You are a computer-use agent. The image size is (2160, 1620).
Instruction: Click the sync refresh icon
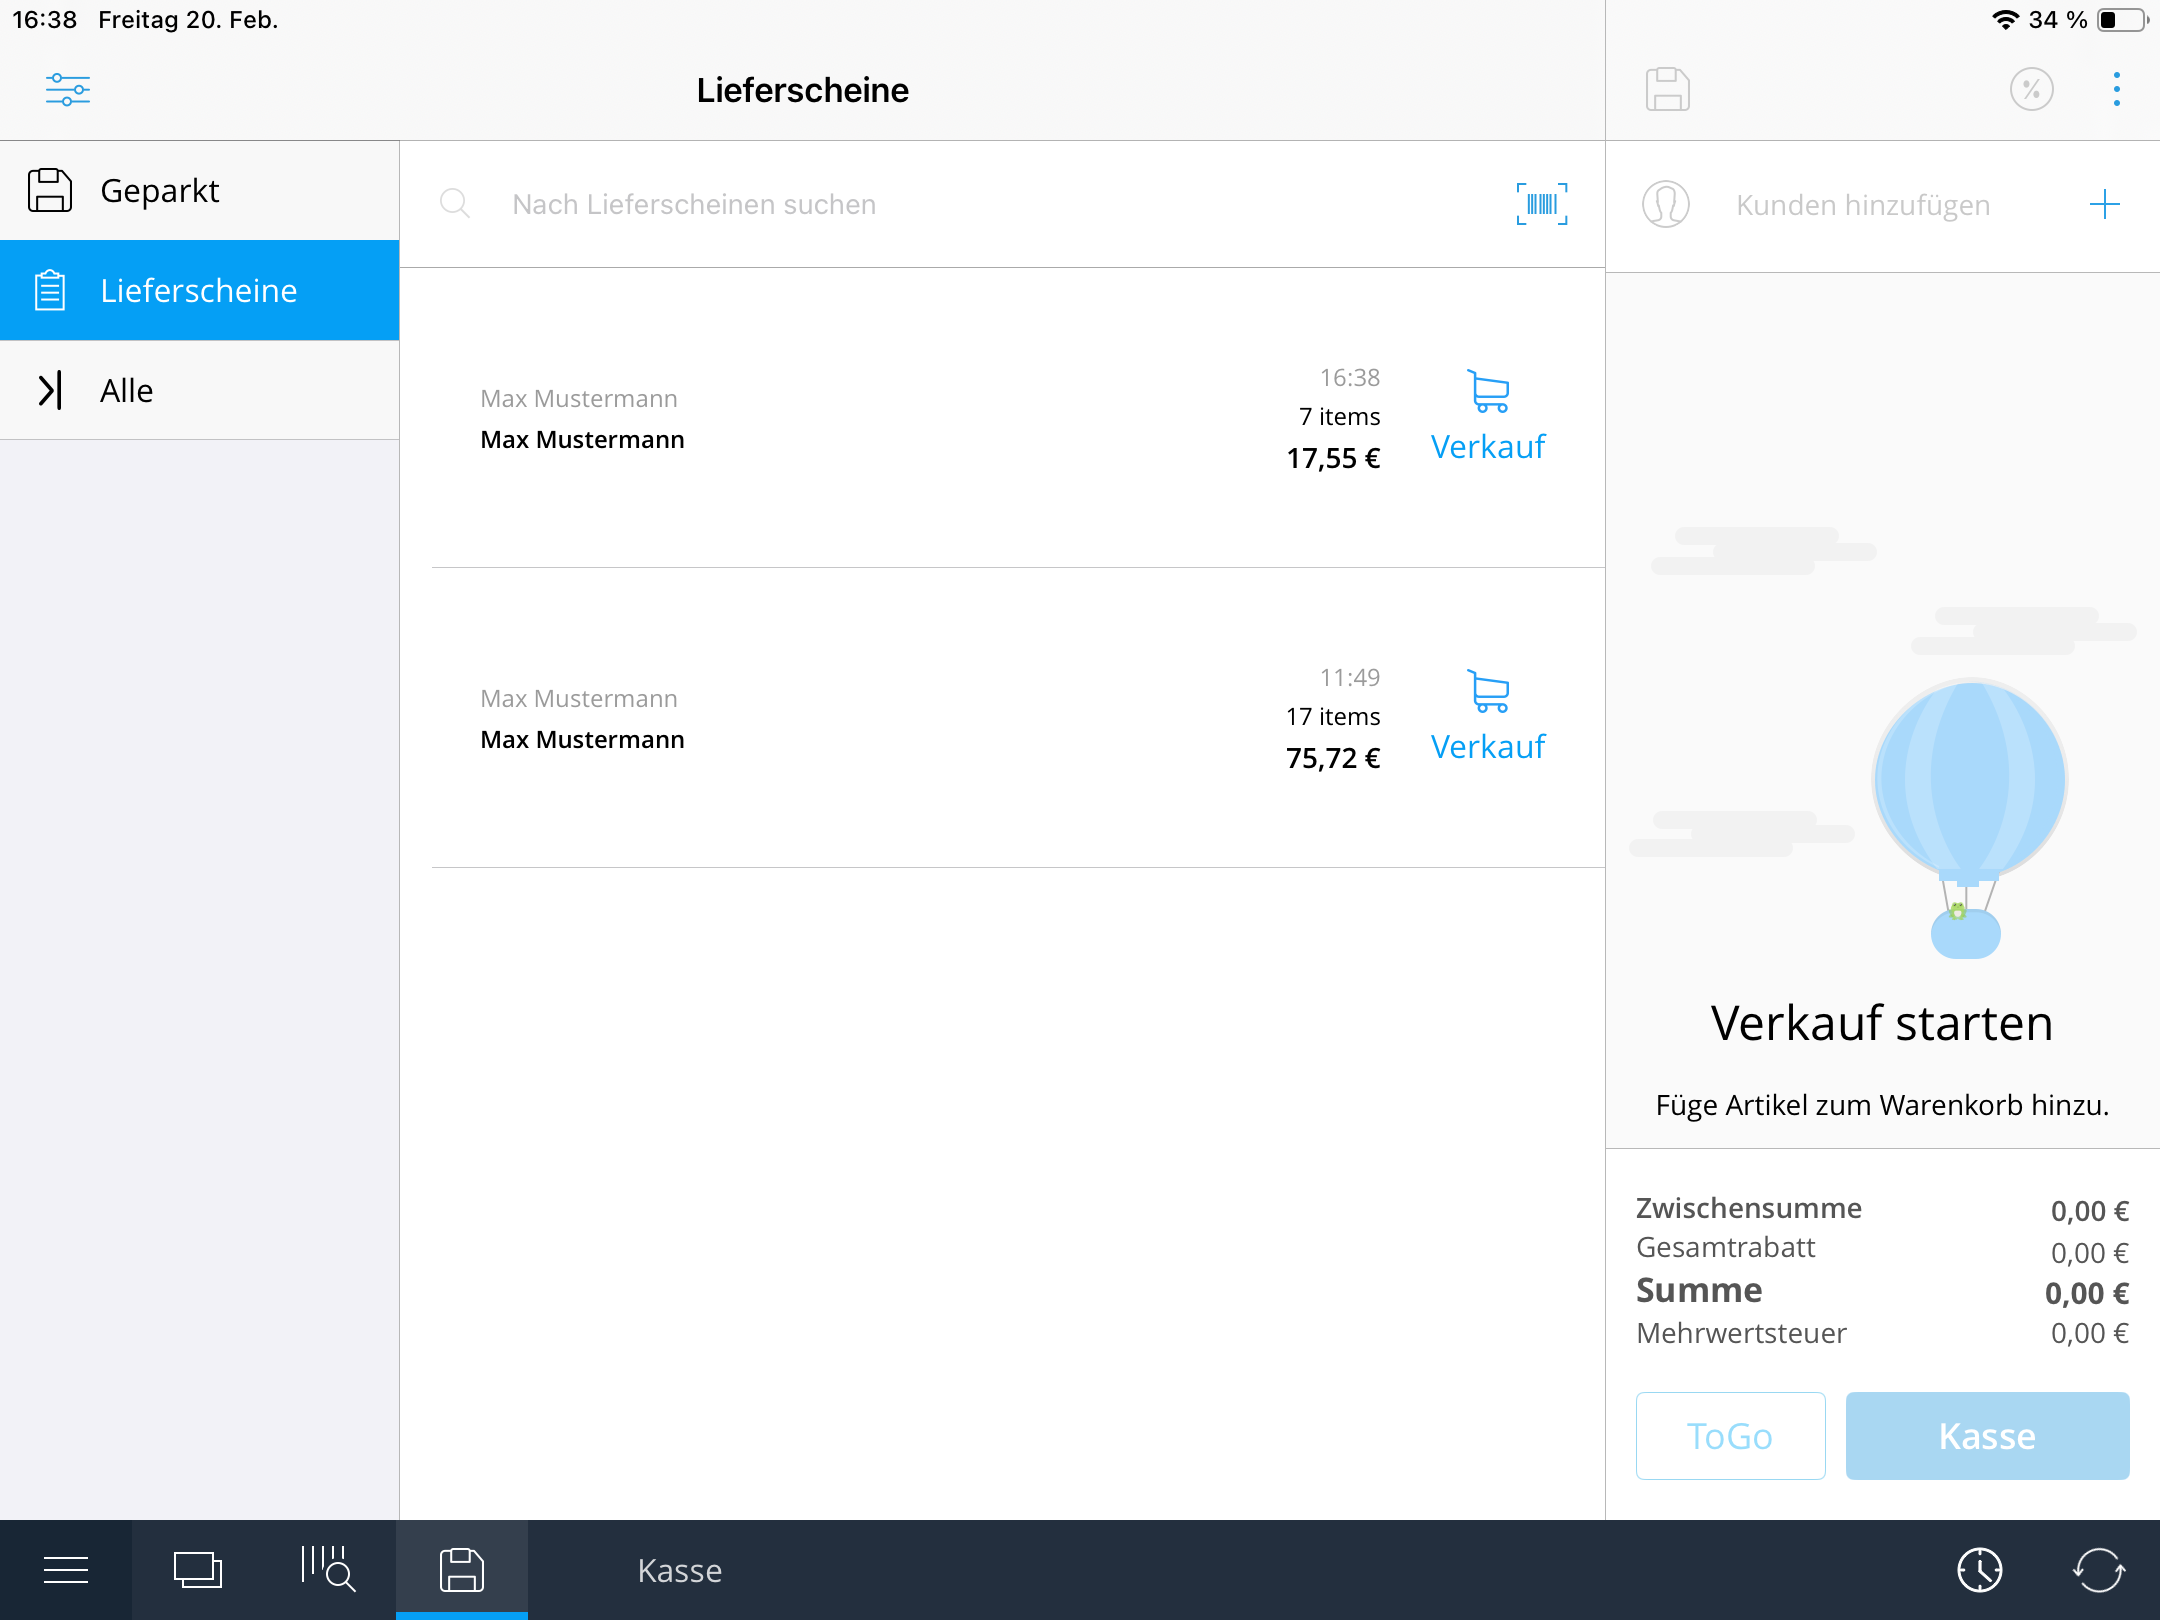tap(2098, 1570)
